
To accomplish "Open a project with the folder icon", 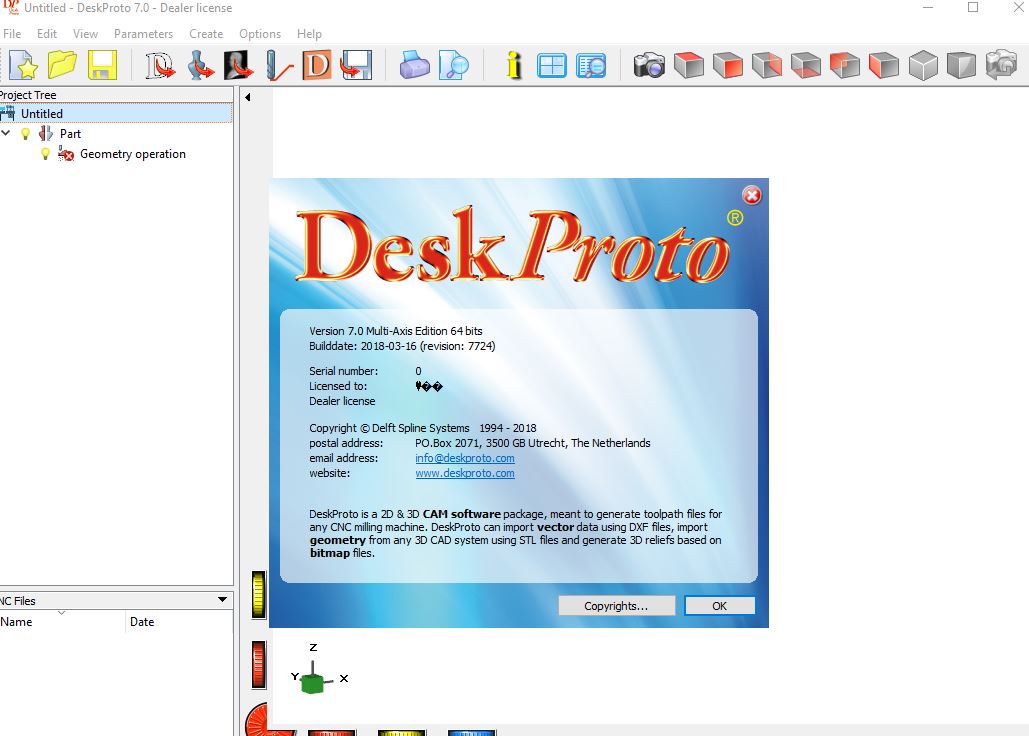I will (x=62, y=66).
